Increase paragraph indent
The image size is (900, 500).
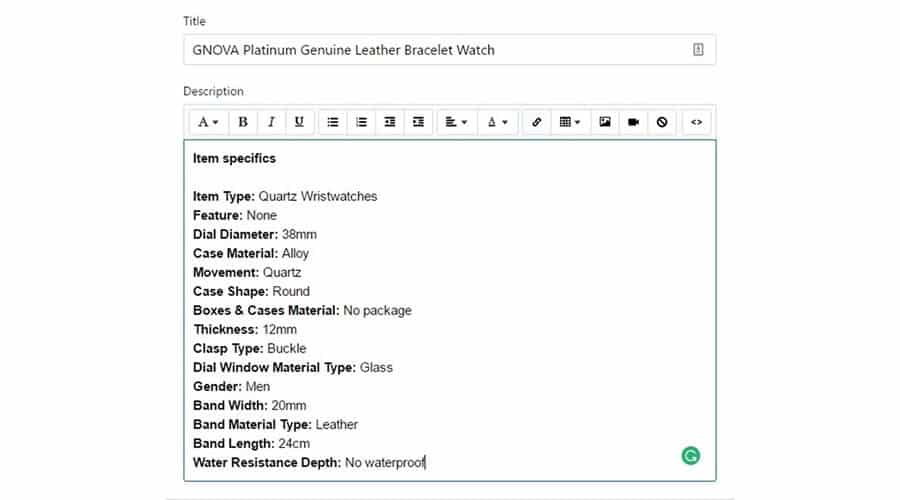(x=418, y=122)
